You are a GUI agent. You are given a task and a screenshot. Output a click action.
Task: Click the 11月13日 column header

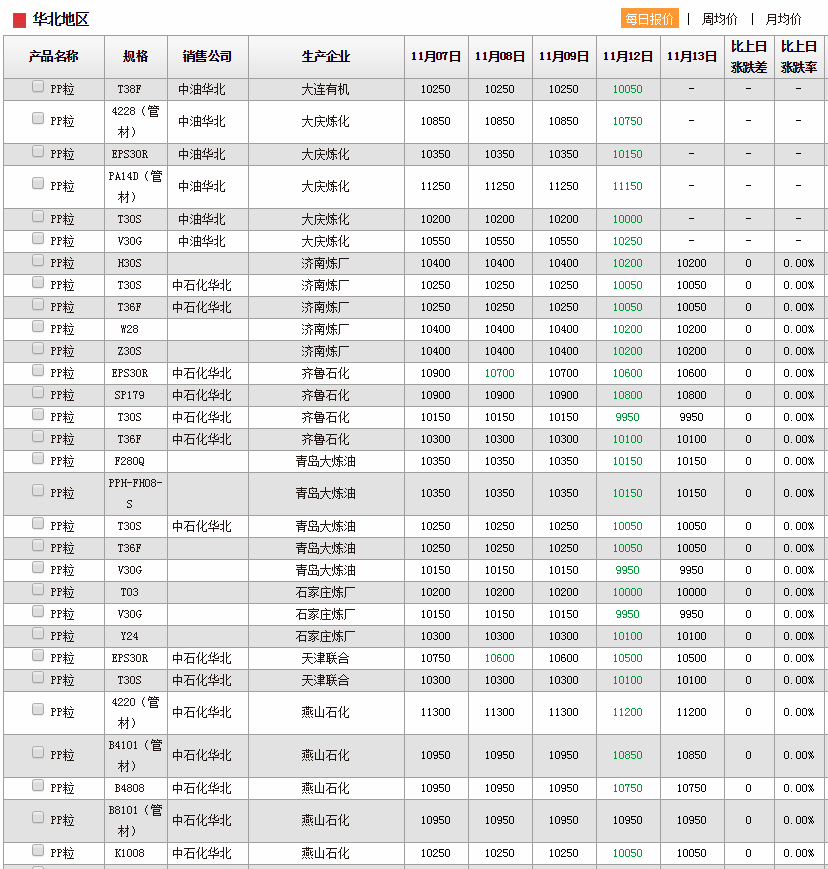692,57
